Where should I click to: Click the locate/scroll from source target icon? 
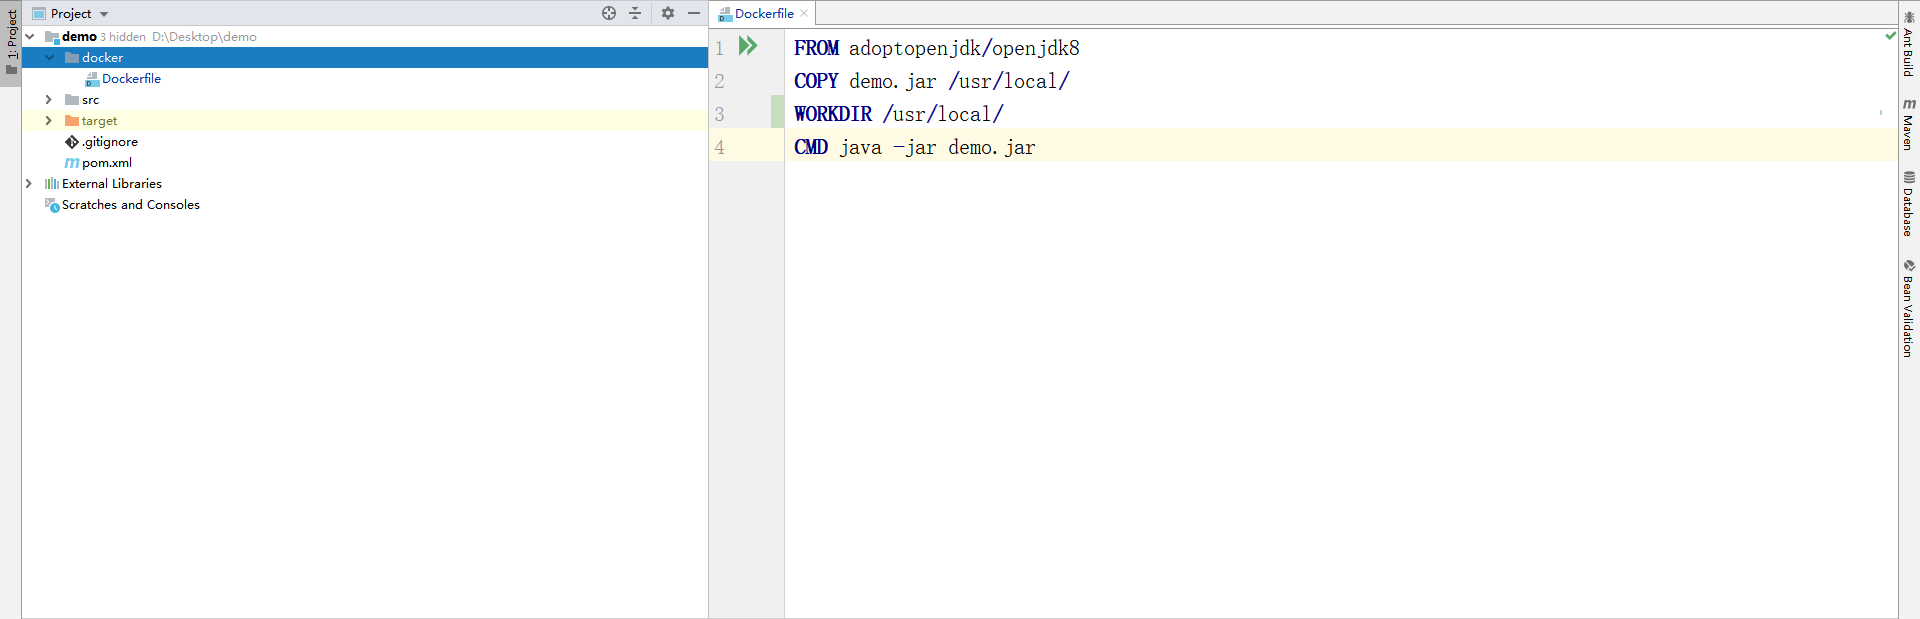(609, 13)
